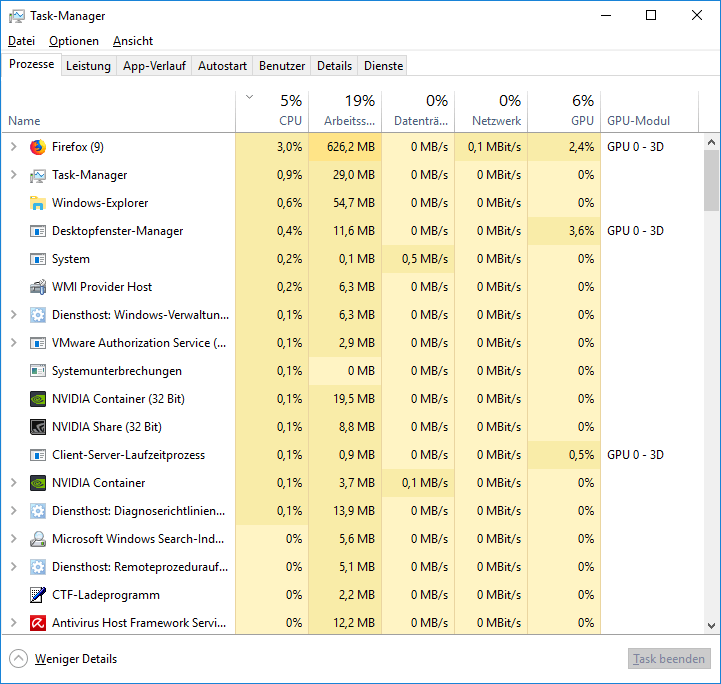The image size is (721, 684).
Task: Click the WMI Provider Host icon
Action: point(38,287)
